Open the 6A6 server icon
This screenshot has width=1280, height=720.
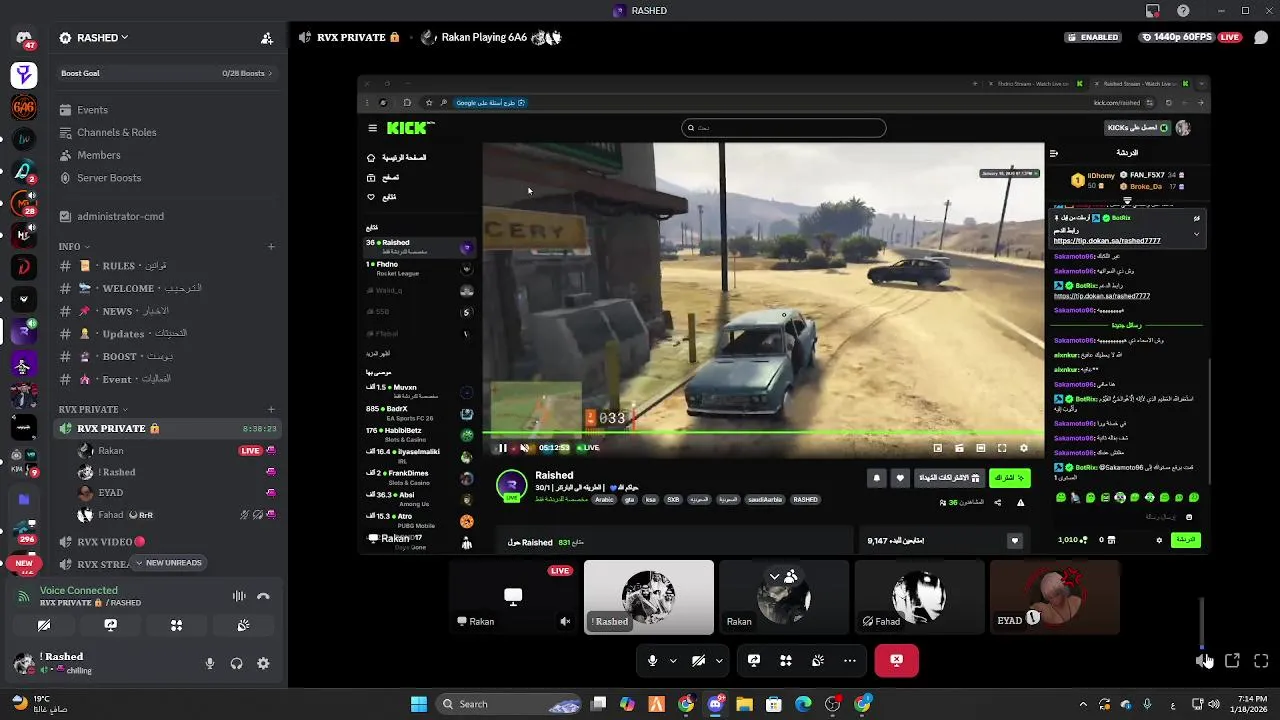click(24, 106)
